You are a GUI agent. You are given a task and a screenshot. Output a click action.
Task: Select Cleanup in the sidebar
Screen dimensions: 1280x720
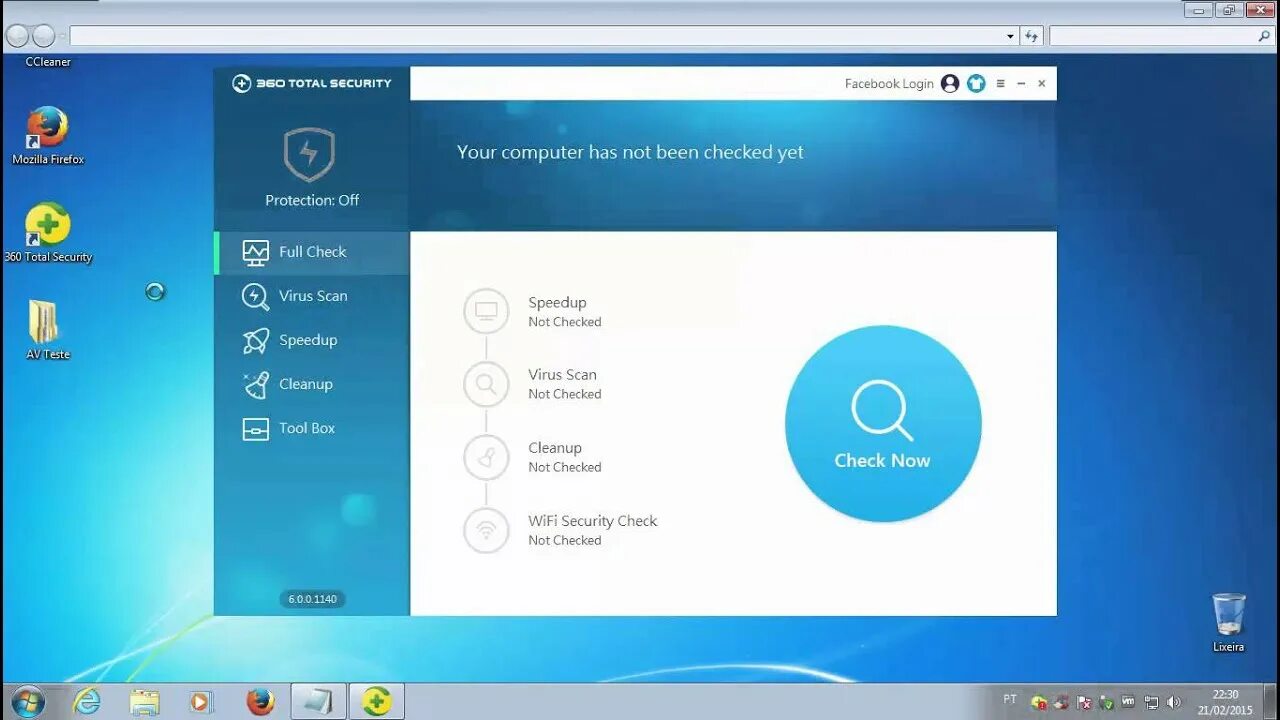312,384
